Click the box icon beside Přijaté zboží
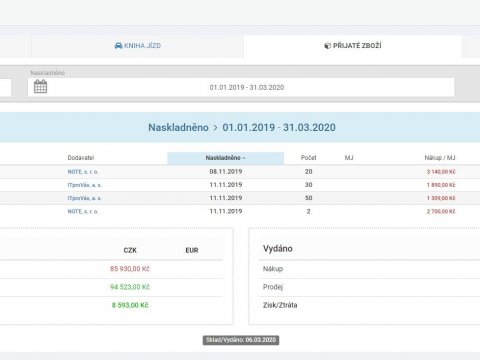Viewport: 480px width, 360px height. coord(327,46)
